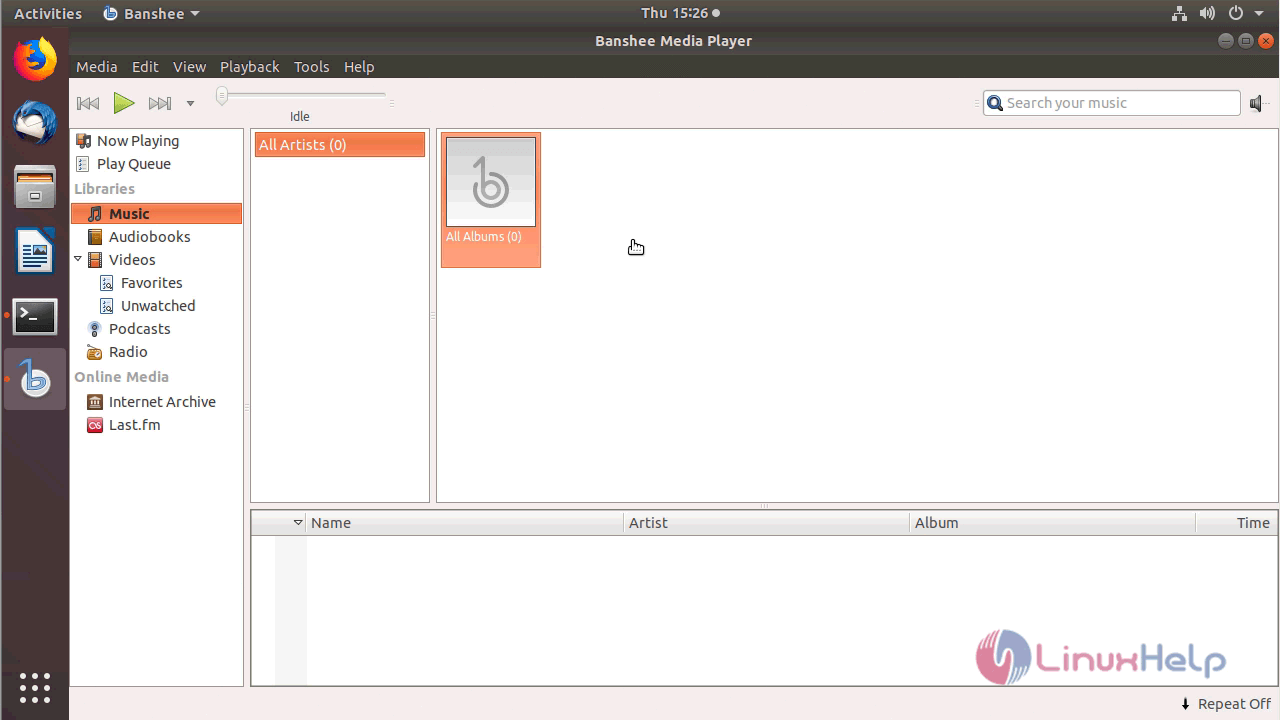Open the Files manager from dock
Image resolution: width=1280 pixels, height=720 pixels.
click(x=35, y=187)
